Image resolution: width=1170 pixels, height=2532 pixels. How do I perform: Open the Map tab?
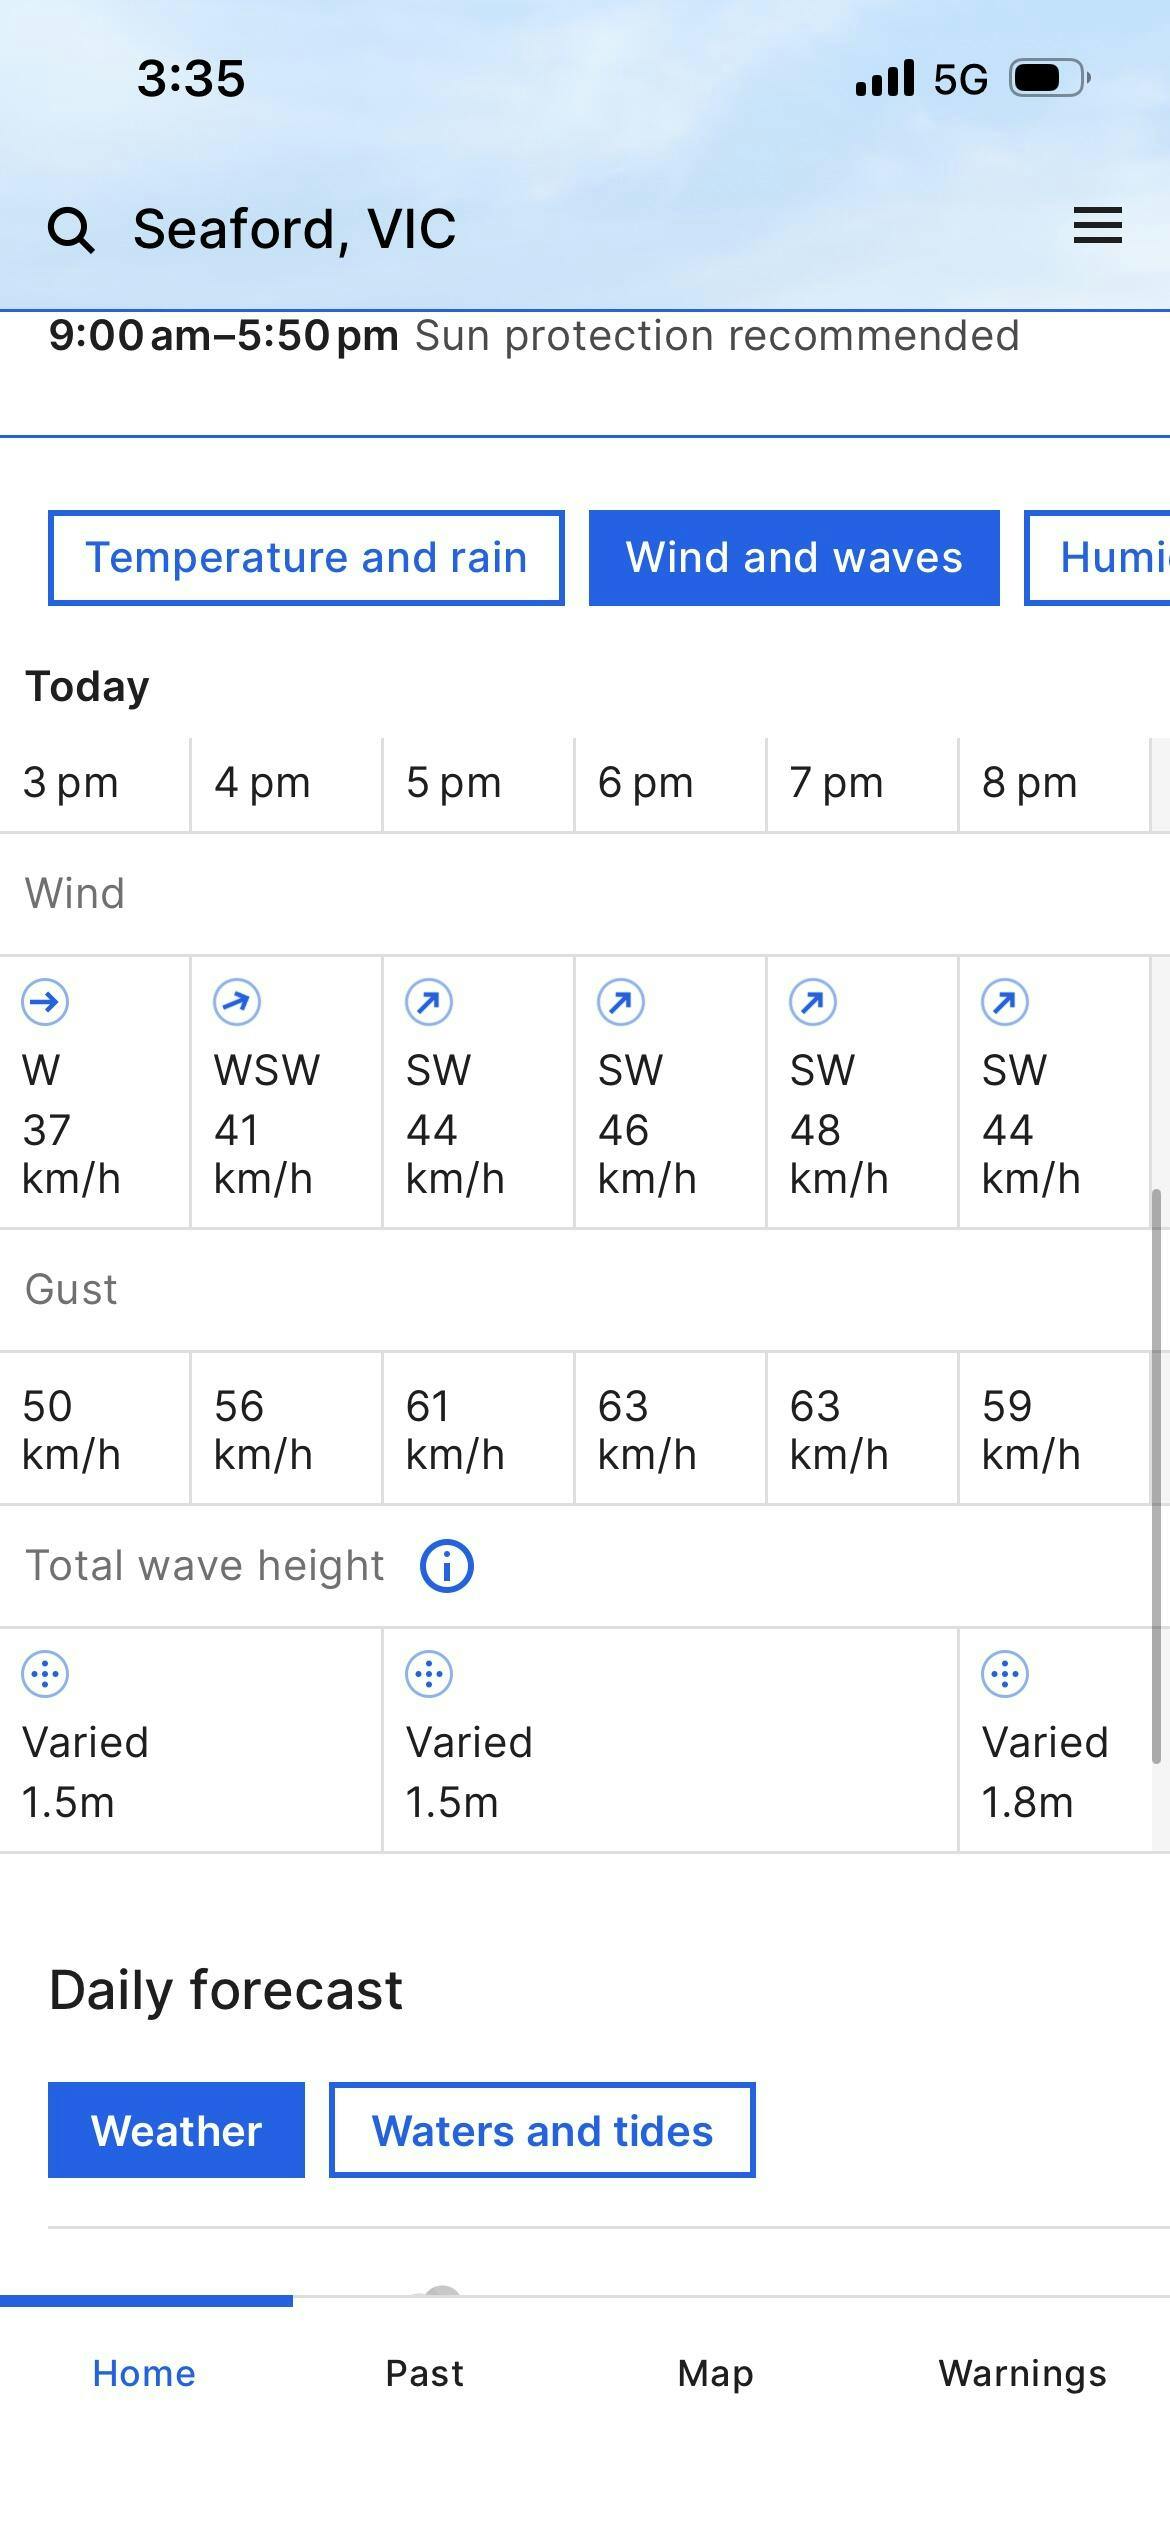(715, 2374)
